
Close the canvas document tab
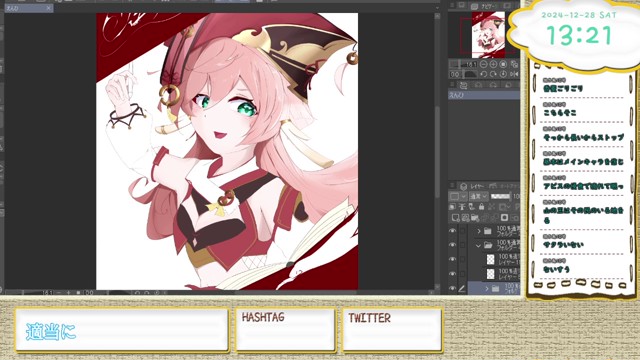click(x=49, y=8)
